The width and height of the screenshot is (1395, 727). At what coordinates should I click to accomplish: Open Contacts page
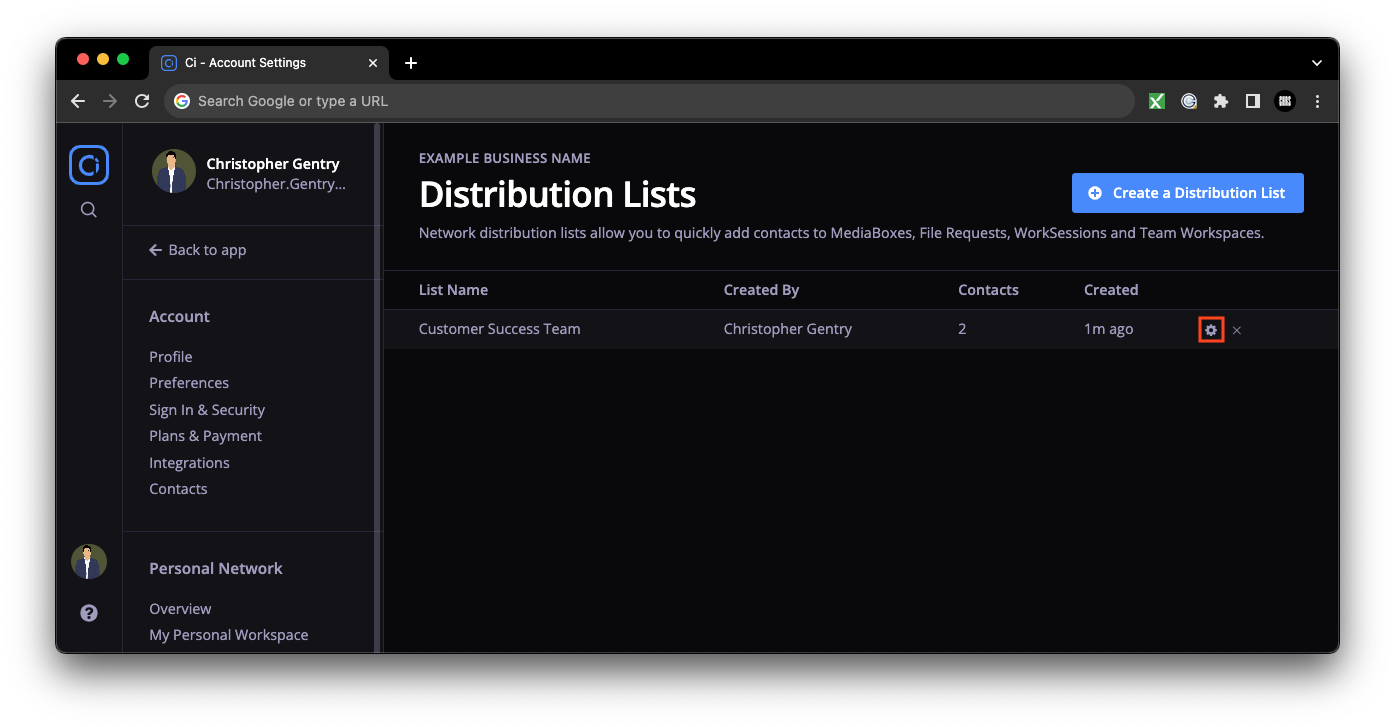click(178, 489)
